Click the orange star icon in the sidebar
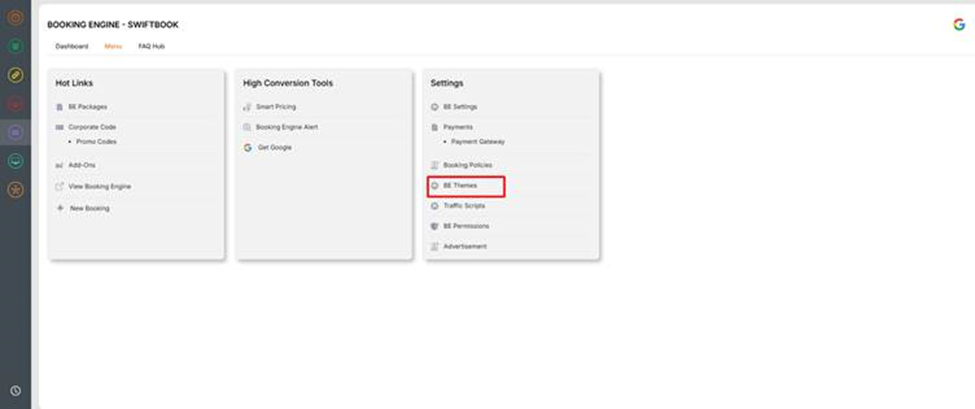 pyautogui.click(x=15, y=189)
